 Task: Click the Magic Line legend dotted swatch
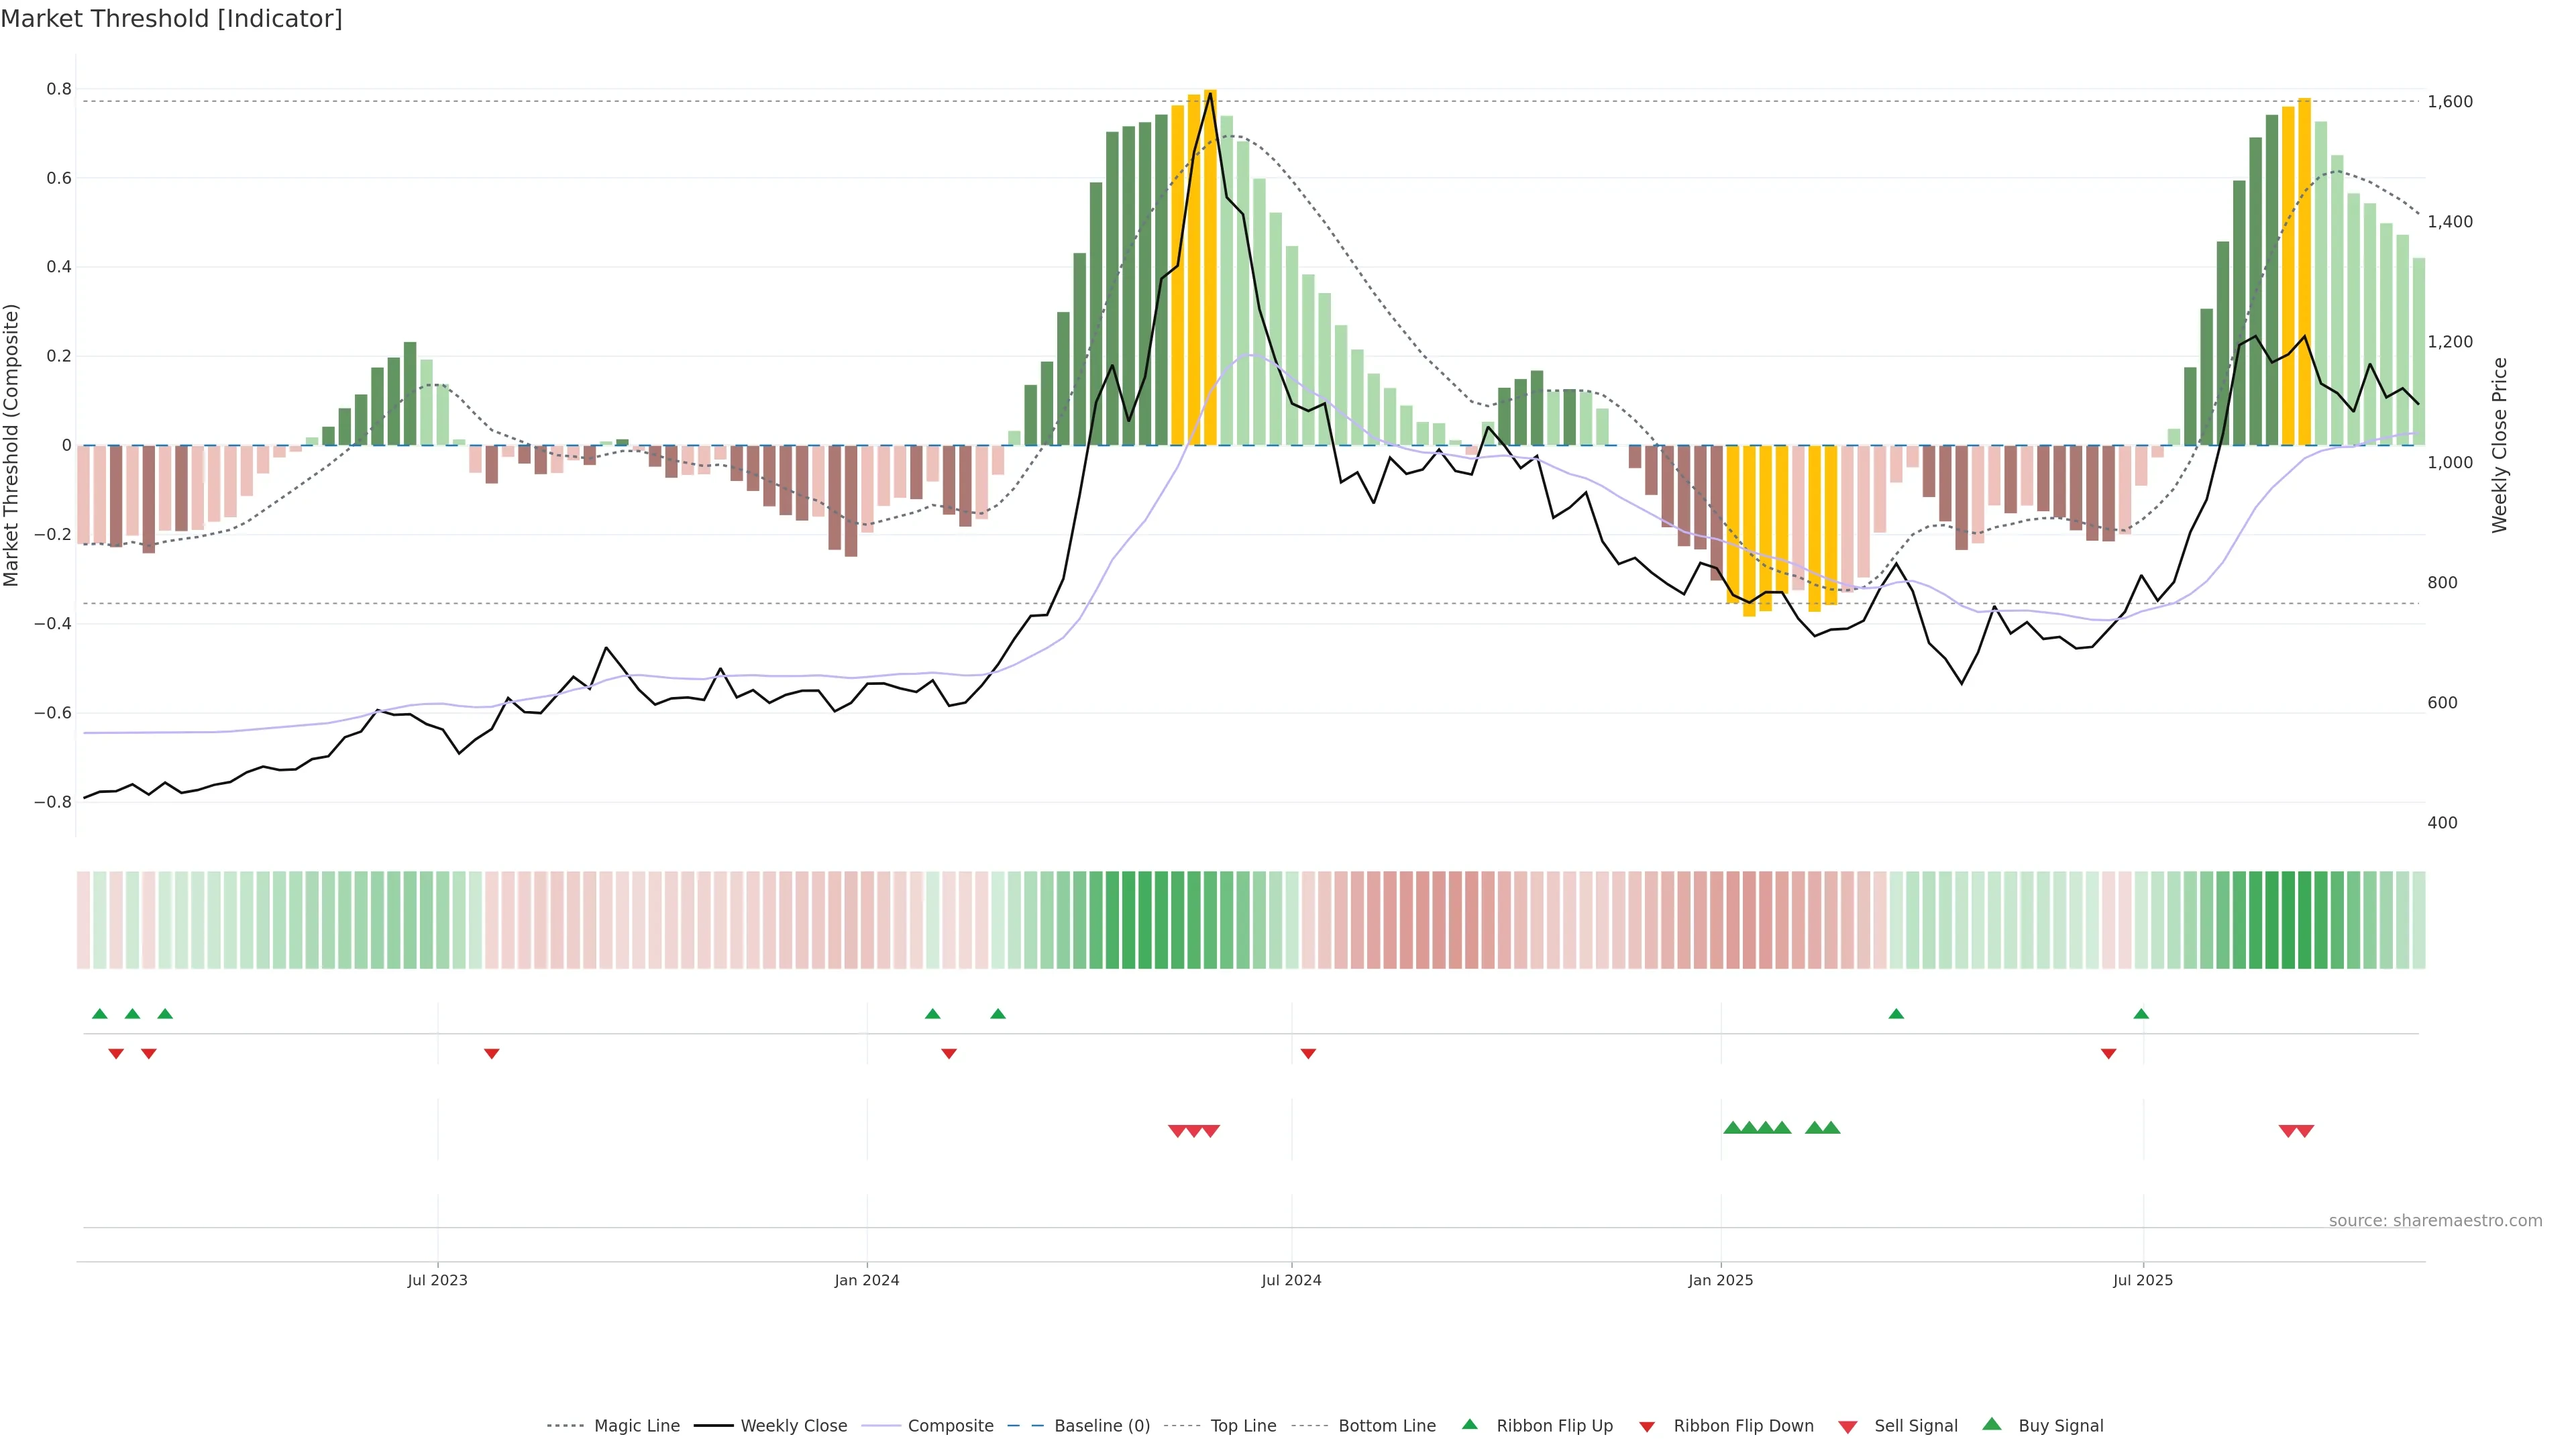[565, 1426]
